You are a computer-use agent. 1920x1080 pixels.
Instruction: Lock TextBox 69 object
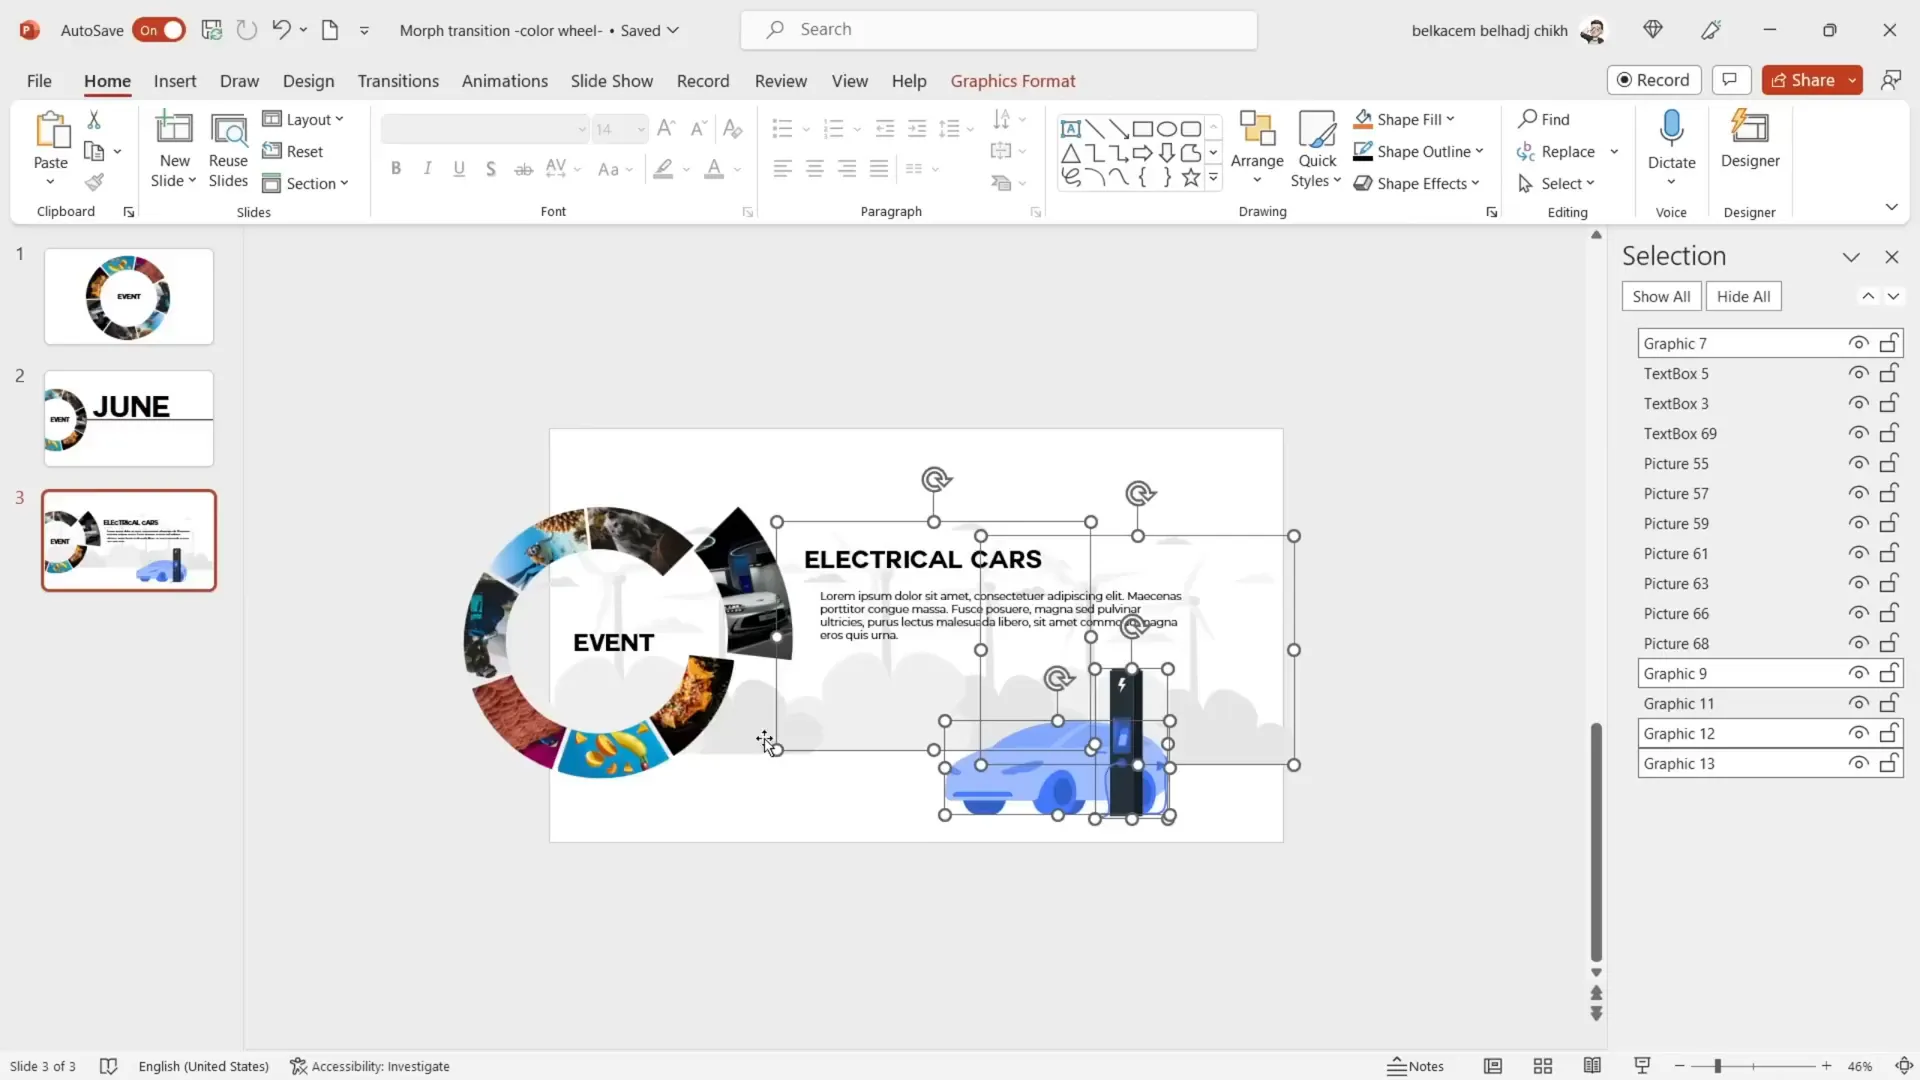[x=1888, y=433]
